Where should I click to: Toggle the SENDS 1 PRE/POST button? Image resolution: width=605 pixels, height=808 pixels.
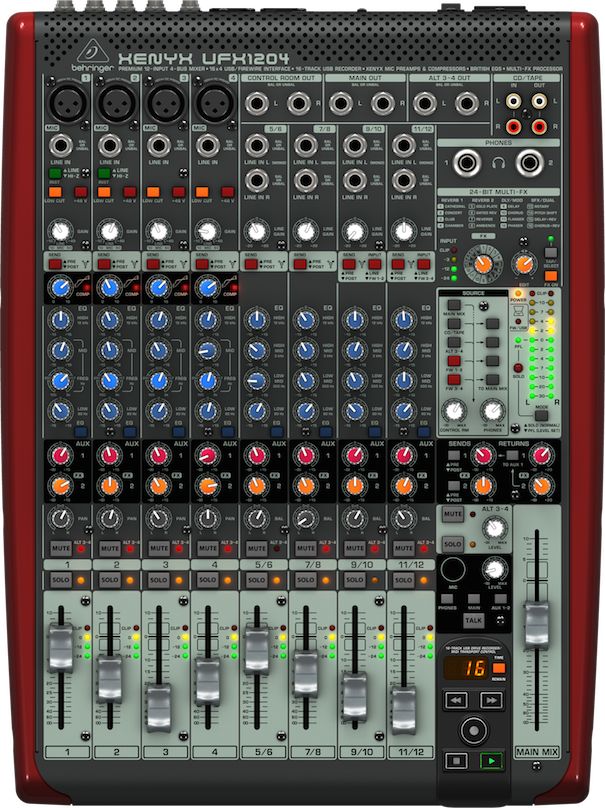point(454,456)
